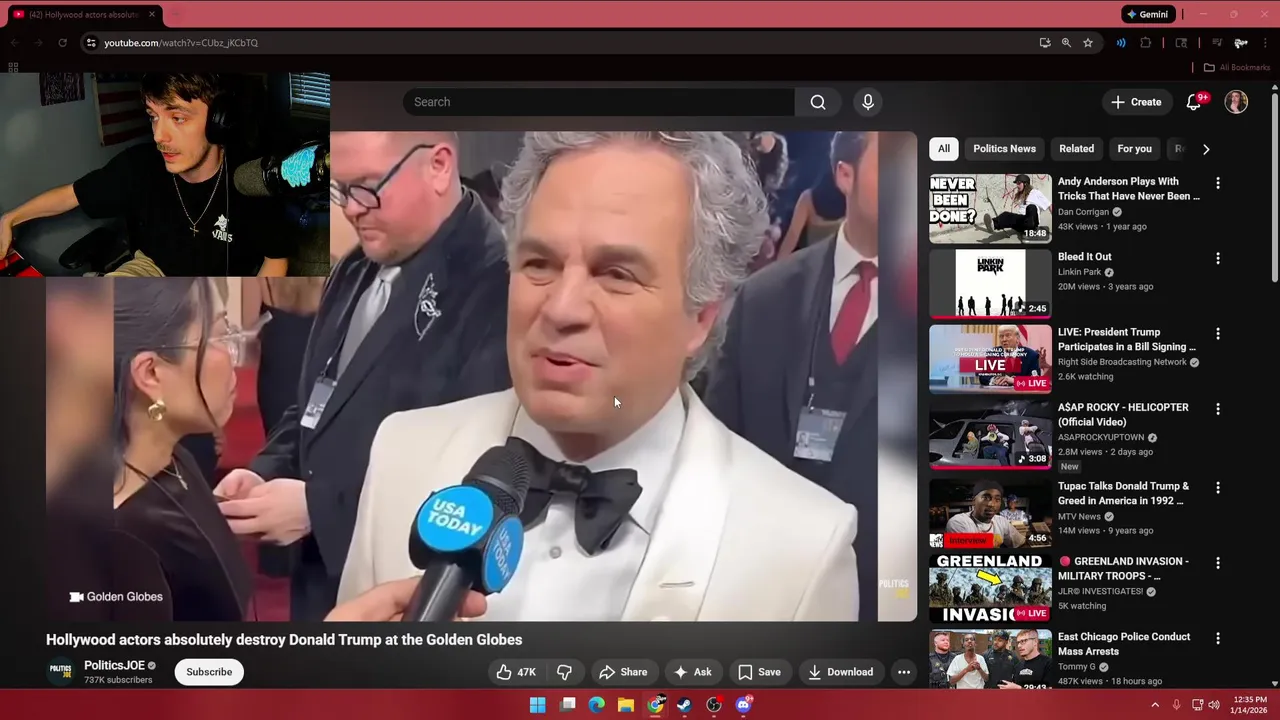The image size is (1280, 720).
Task: Click in the YouTube search field
Action: [x=600, y=102]
